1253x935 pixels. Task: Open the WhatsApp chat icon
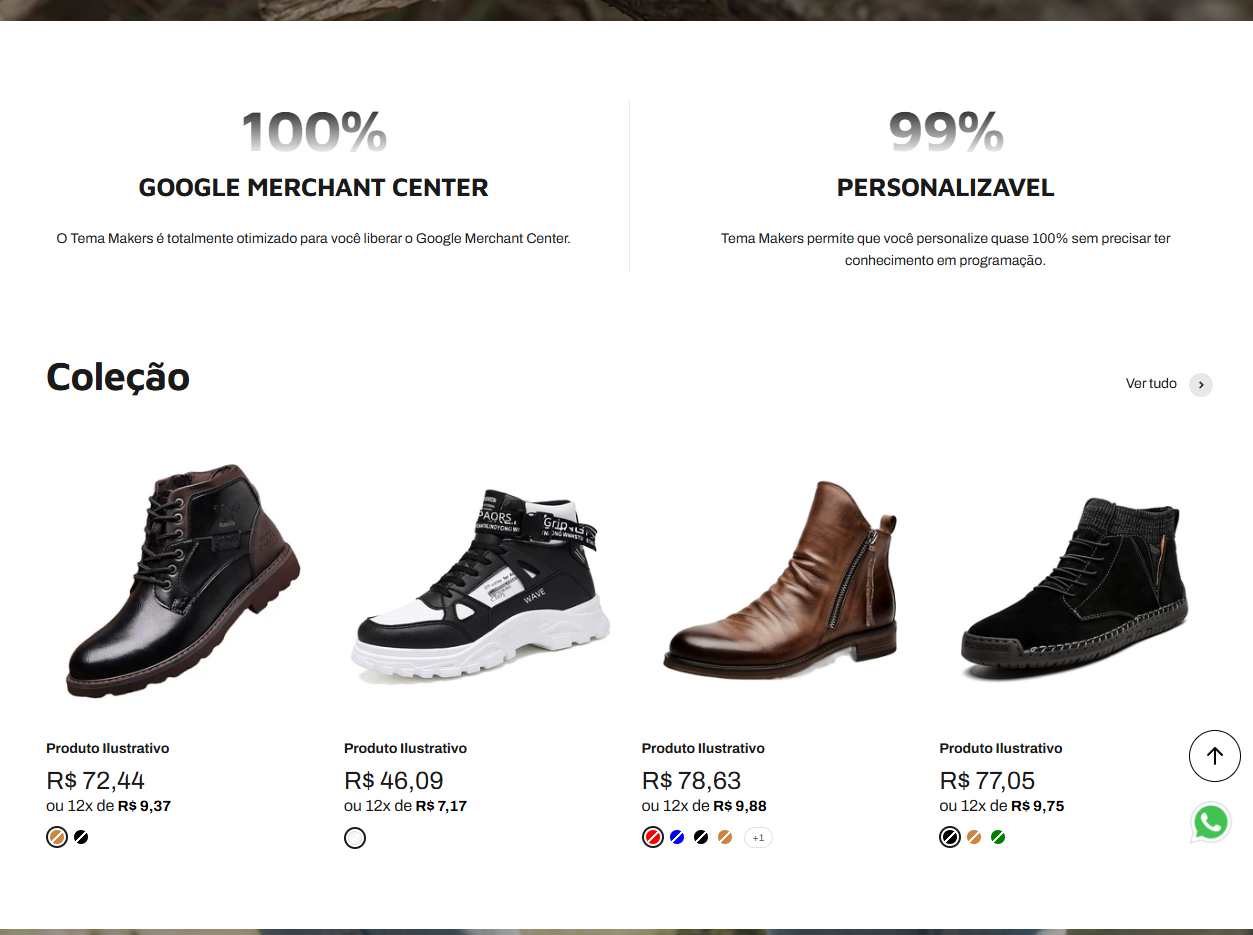tap(1210, 822)
